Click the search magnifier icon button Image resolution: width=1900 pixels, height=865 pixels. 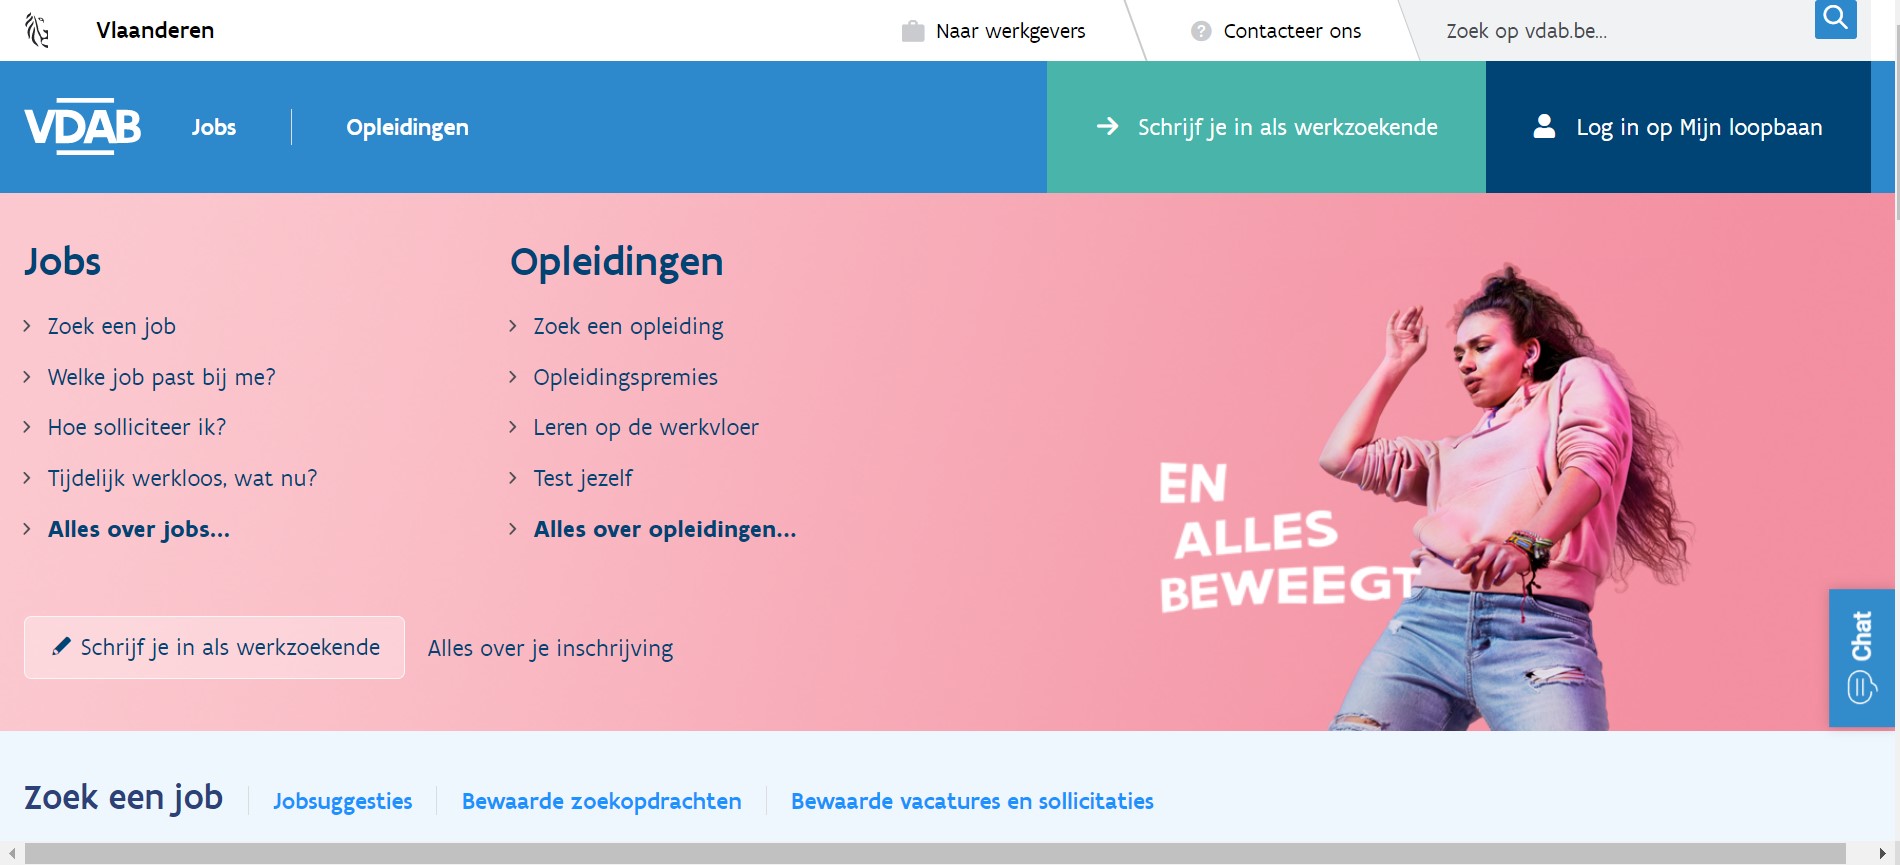1835,18
